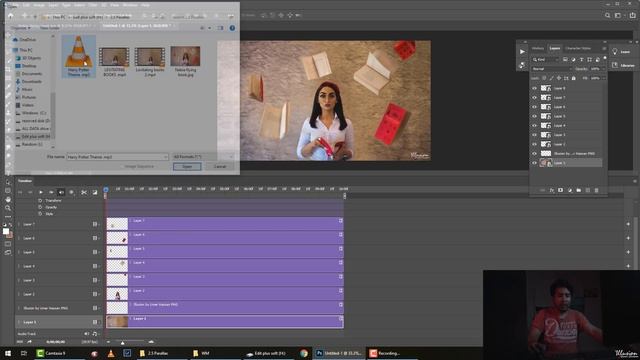Click Cancel button in file dialog
640x360 pixels.
220,167
